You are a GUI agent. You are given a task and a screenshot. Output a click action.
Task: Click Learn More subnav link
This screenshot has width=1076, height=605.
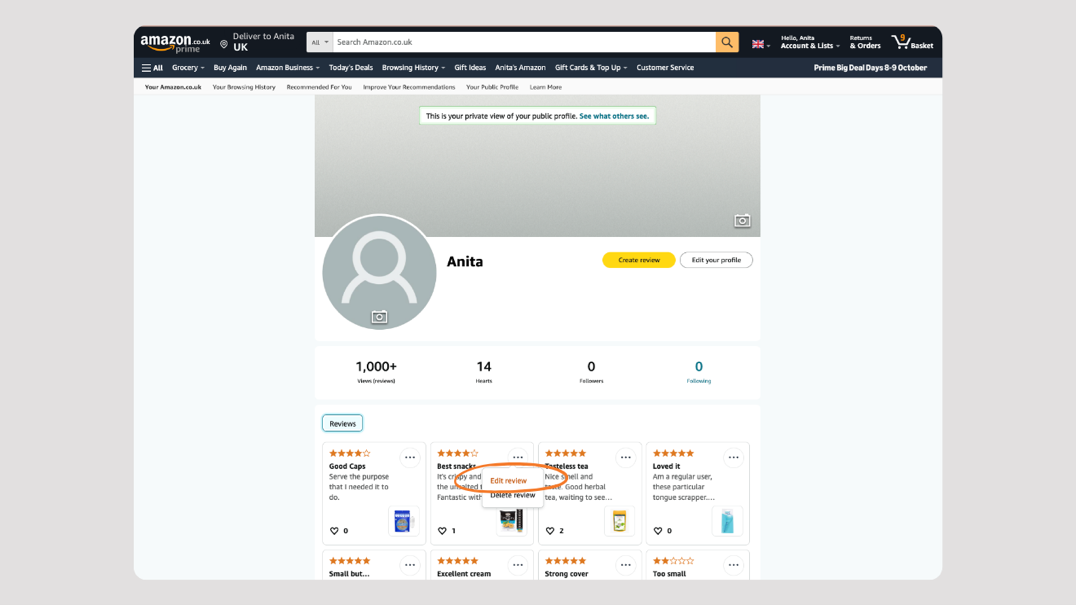(546, 87)
